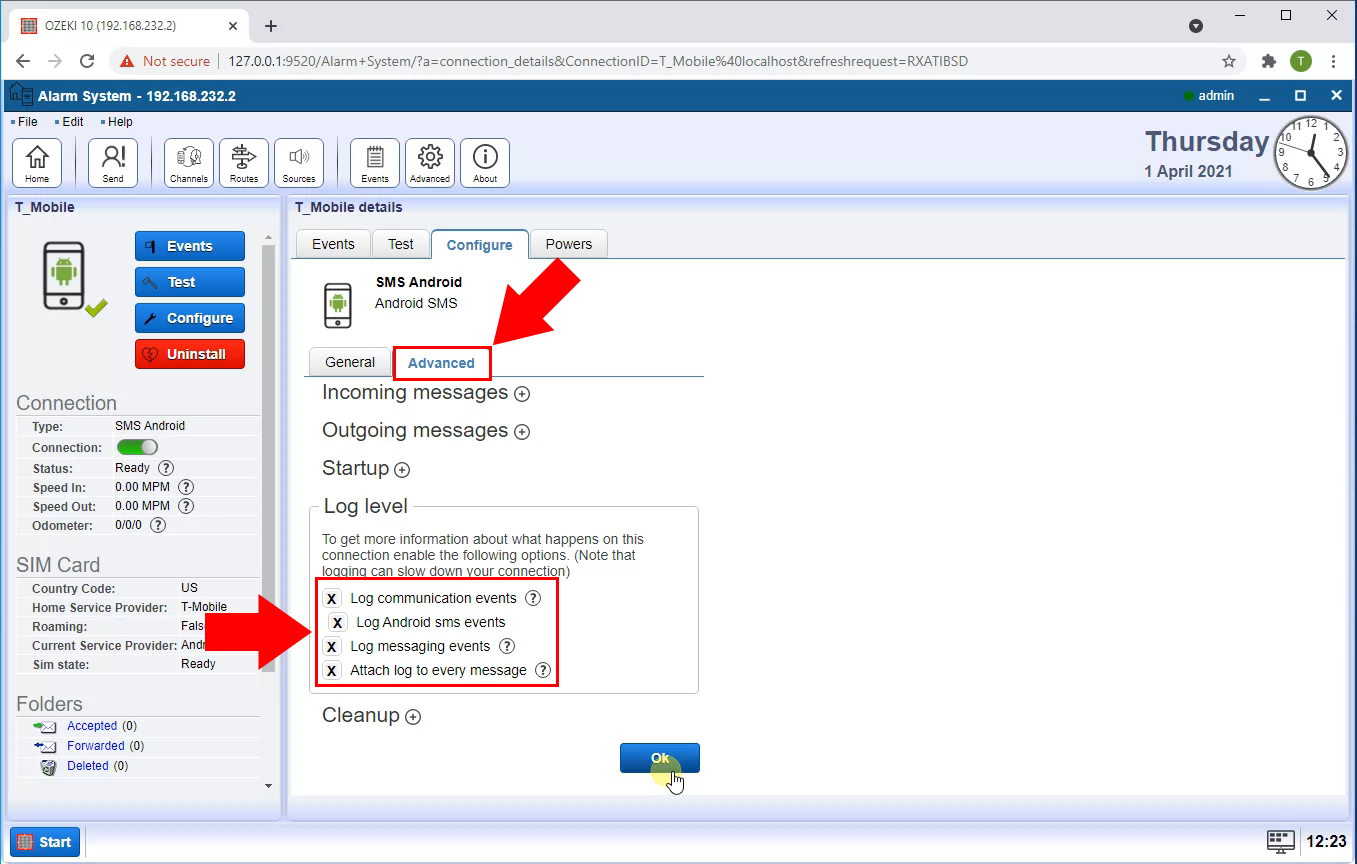Click the left panel scrollbar down arrow
The width and height of the screenshot is (1357, 864).
268,786
